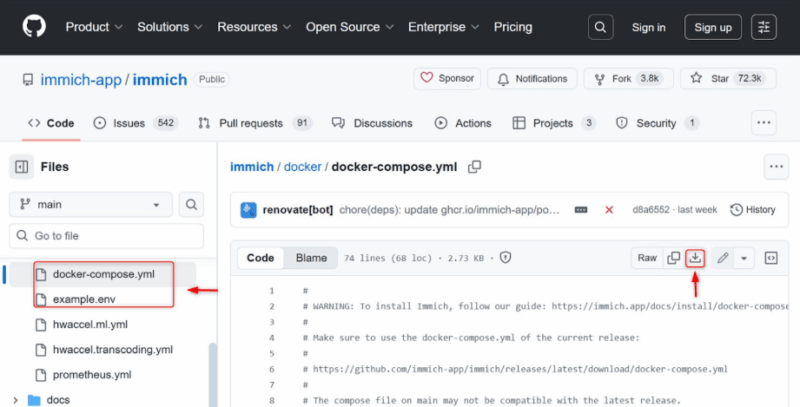
Task: Switch to the Code view tab
Action: click(x=260, y=258)
